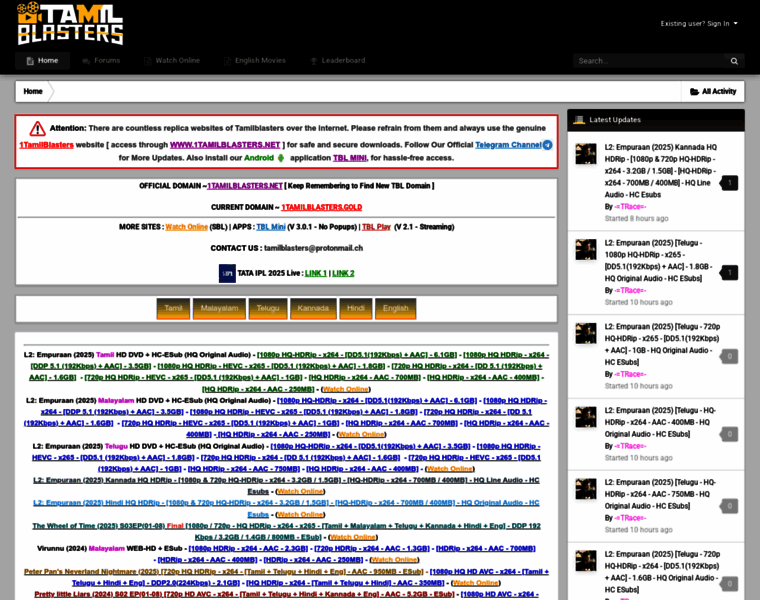Screen dimensions: 760x600
Task: Click reply count badge on Telugu 750MB post
Action: [x=729, y=506]
